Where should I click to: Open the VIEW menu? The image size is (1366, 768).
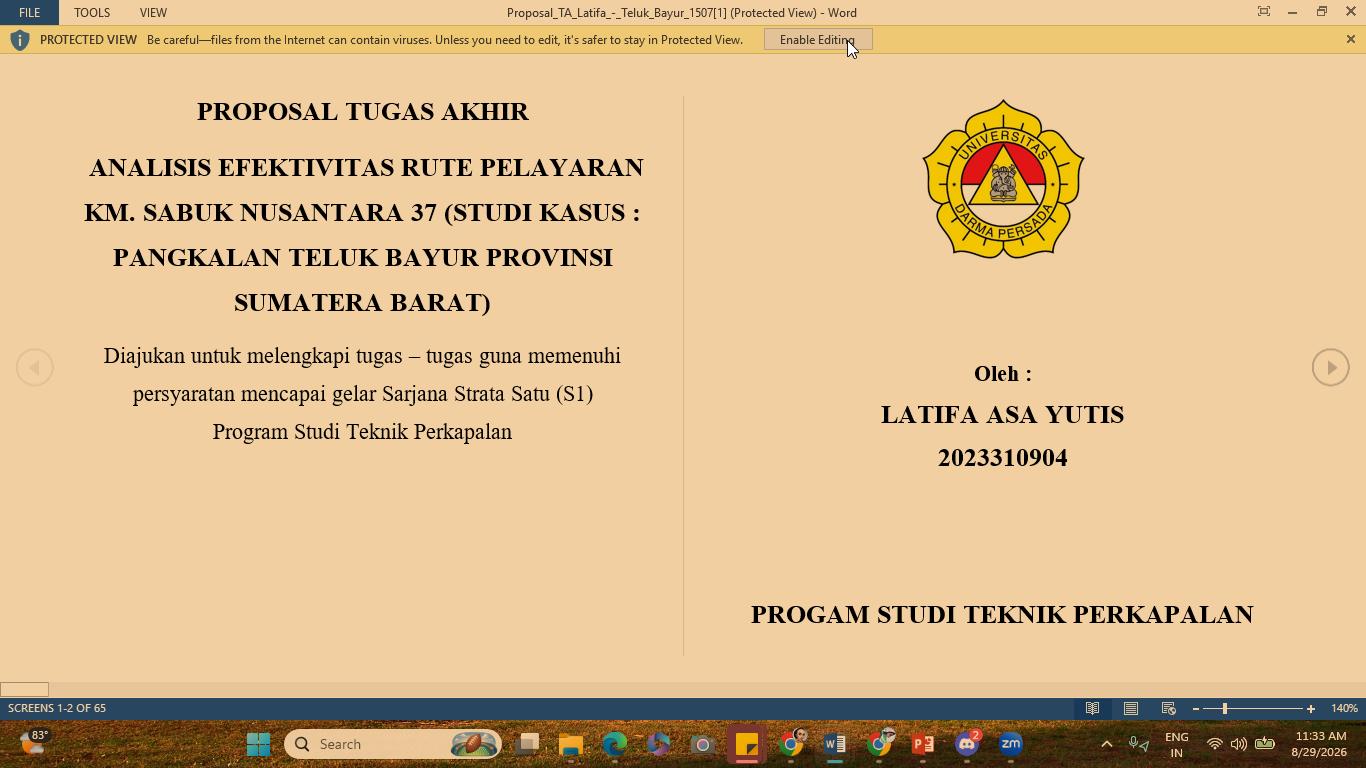pos(153,12)
